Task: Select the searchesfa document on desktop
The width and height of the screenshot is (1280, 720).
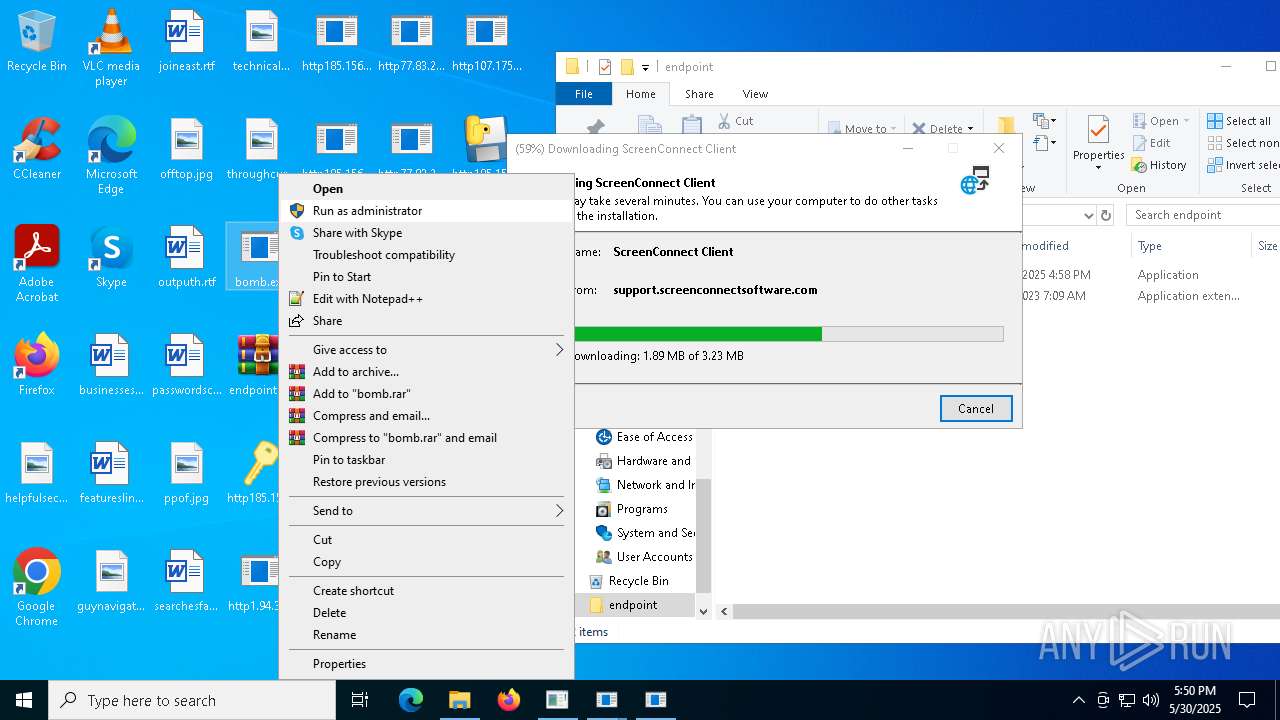Action: click(186, 582)
